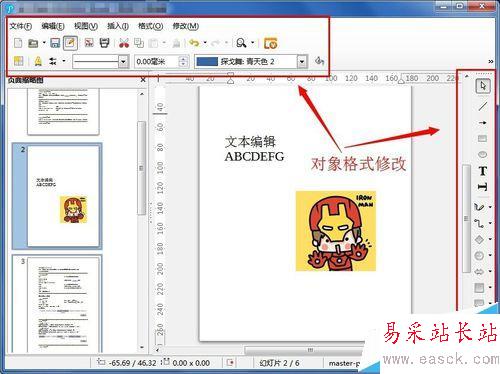Expand the Connector tool dropdown arrow
The height and width of the screenshot is (374, 500).
[490, 223]
